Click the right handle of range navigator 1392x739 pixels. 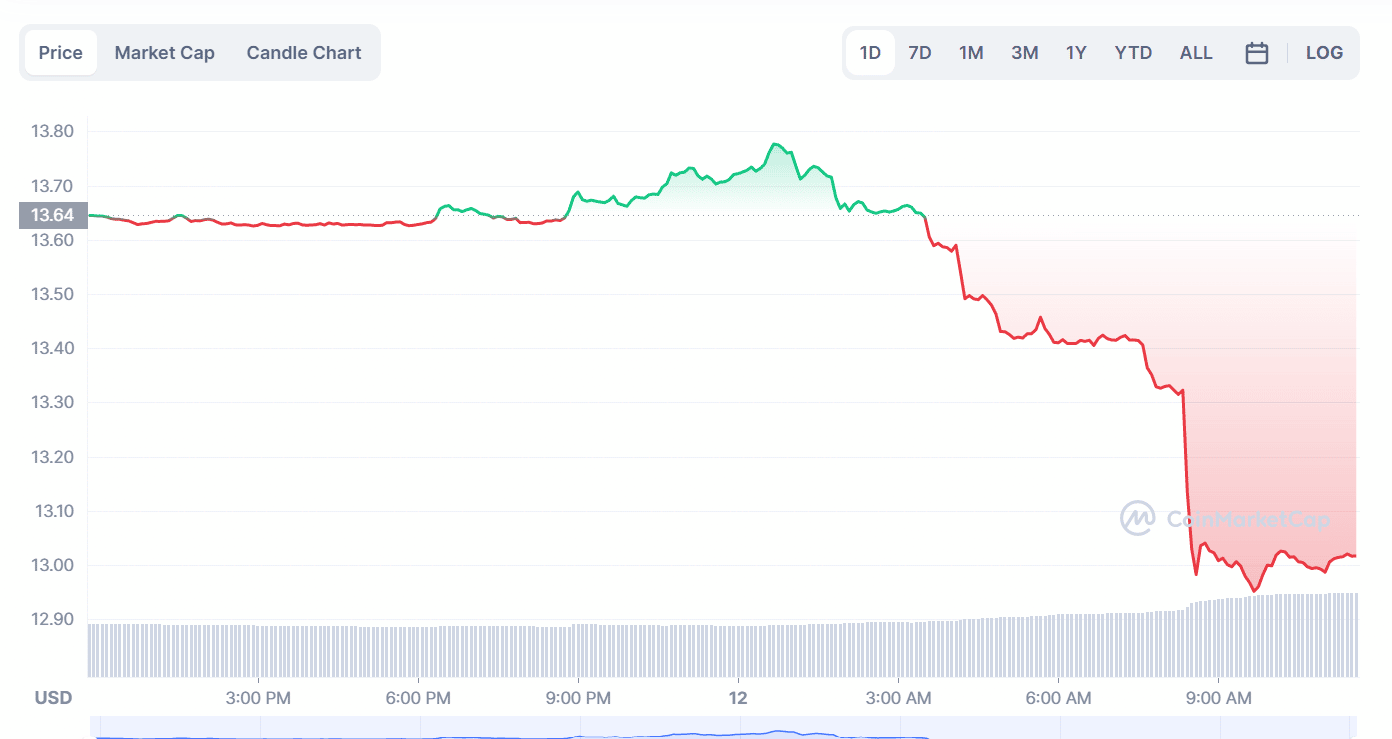click(x=1352, y=728)
